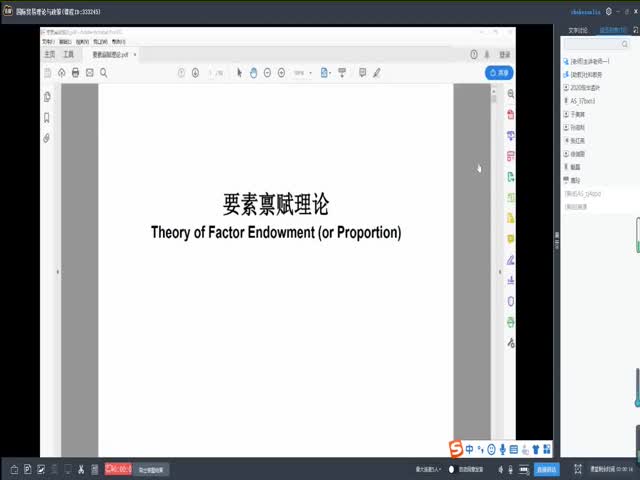The height and width of the screenshot is (480, 640).
Task: Click the search magnifier in PDF toolbar
Action: point(103,73)
